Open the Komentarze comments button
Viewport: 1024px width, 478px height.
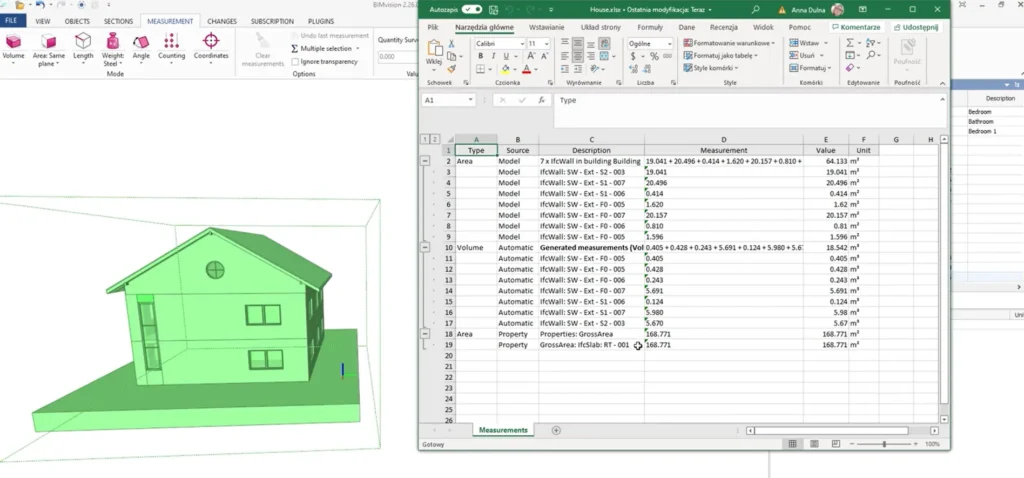click(x=856, y=27)
